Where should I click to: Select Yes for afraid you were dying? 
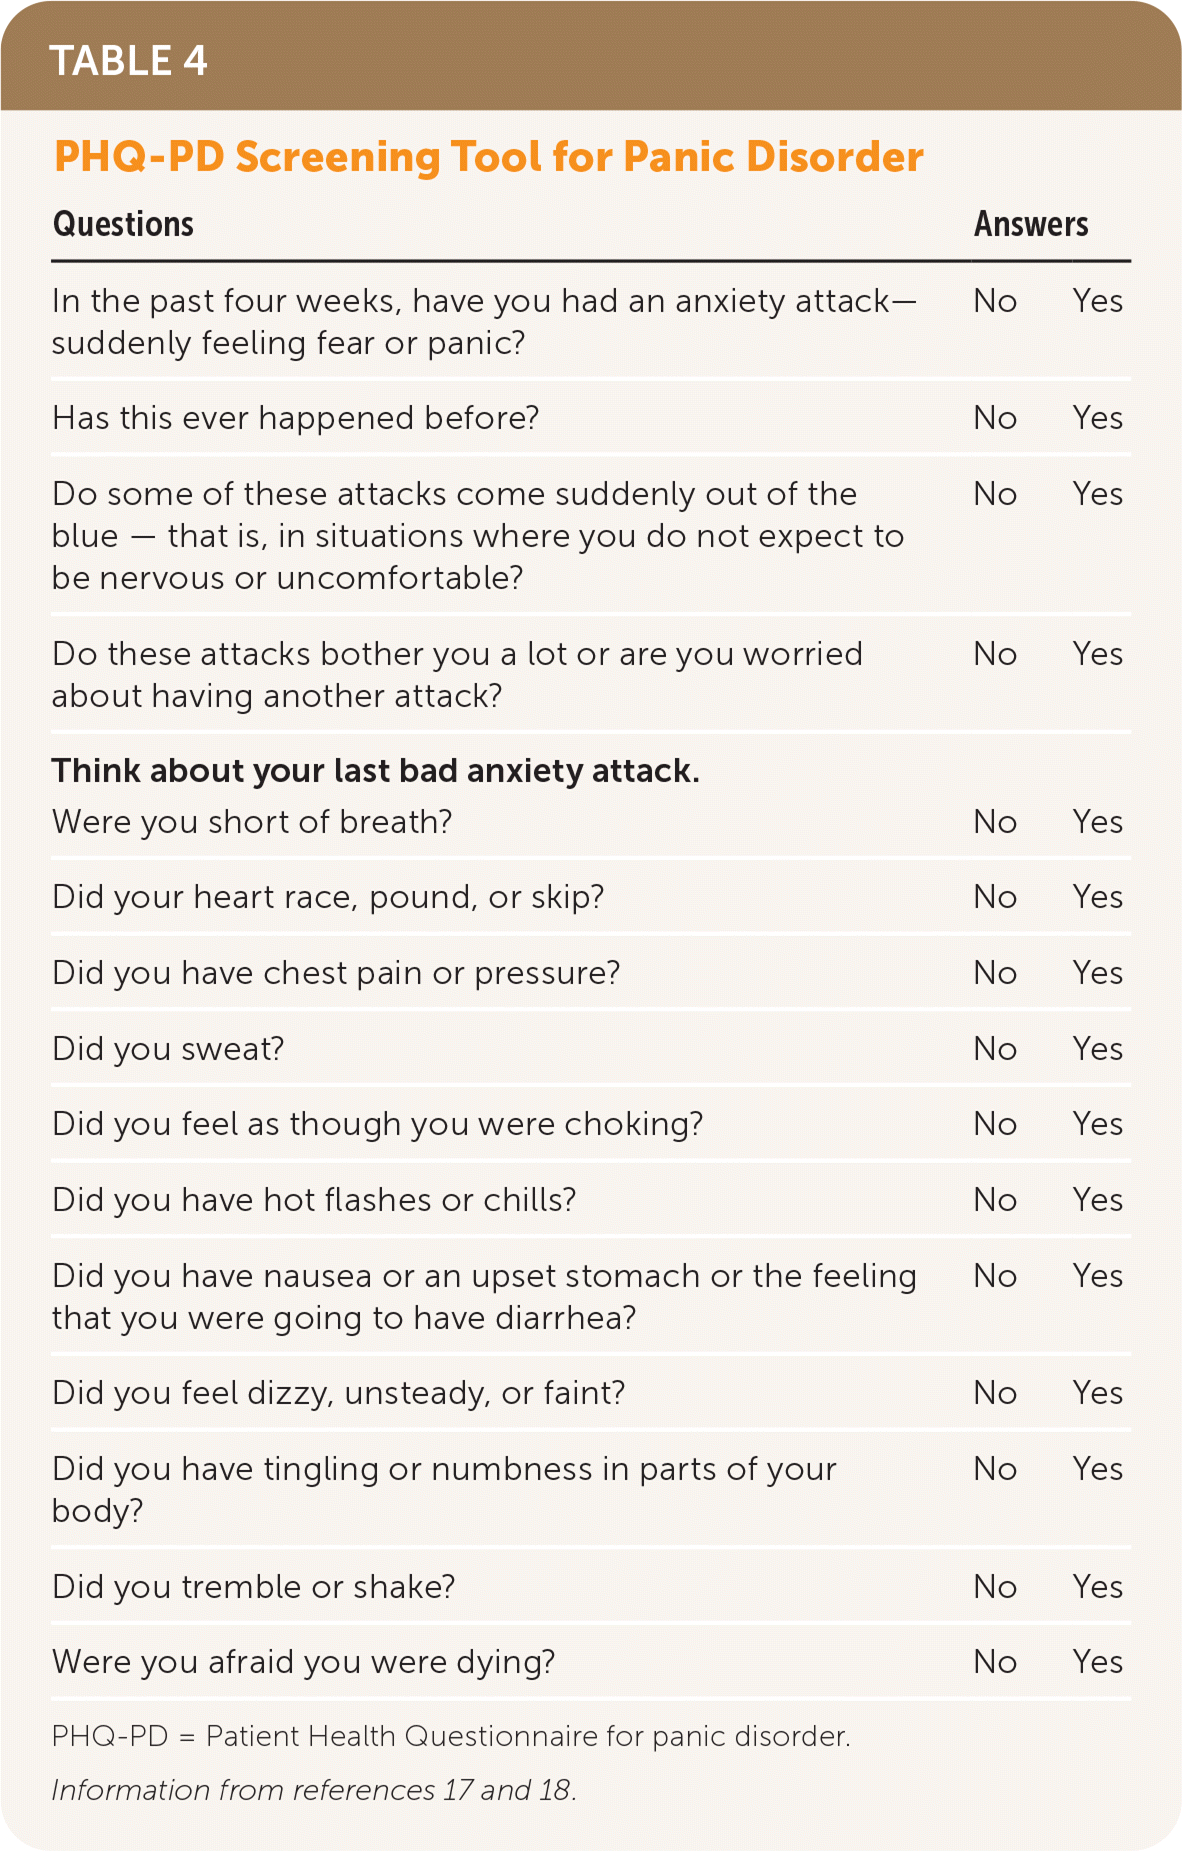coord(1097,1662)
